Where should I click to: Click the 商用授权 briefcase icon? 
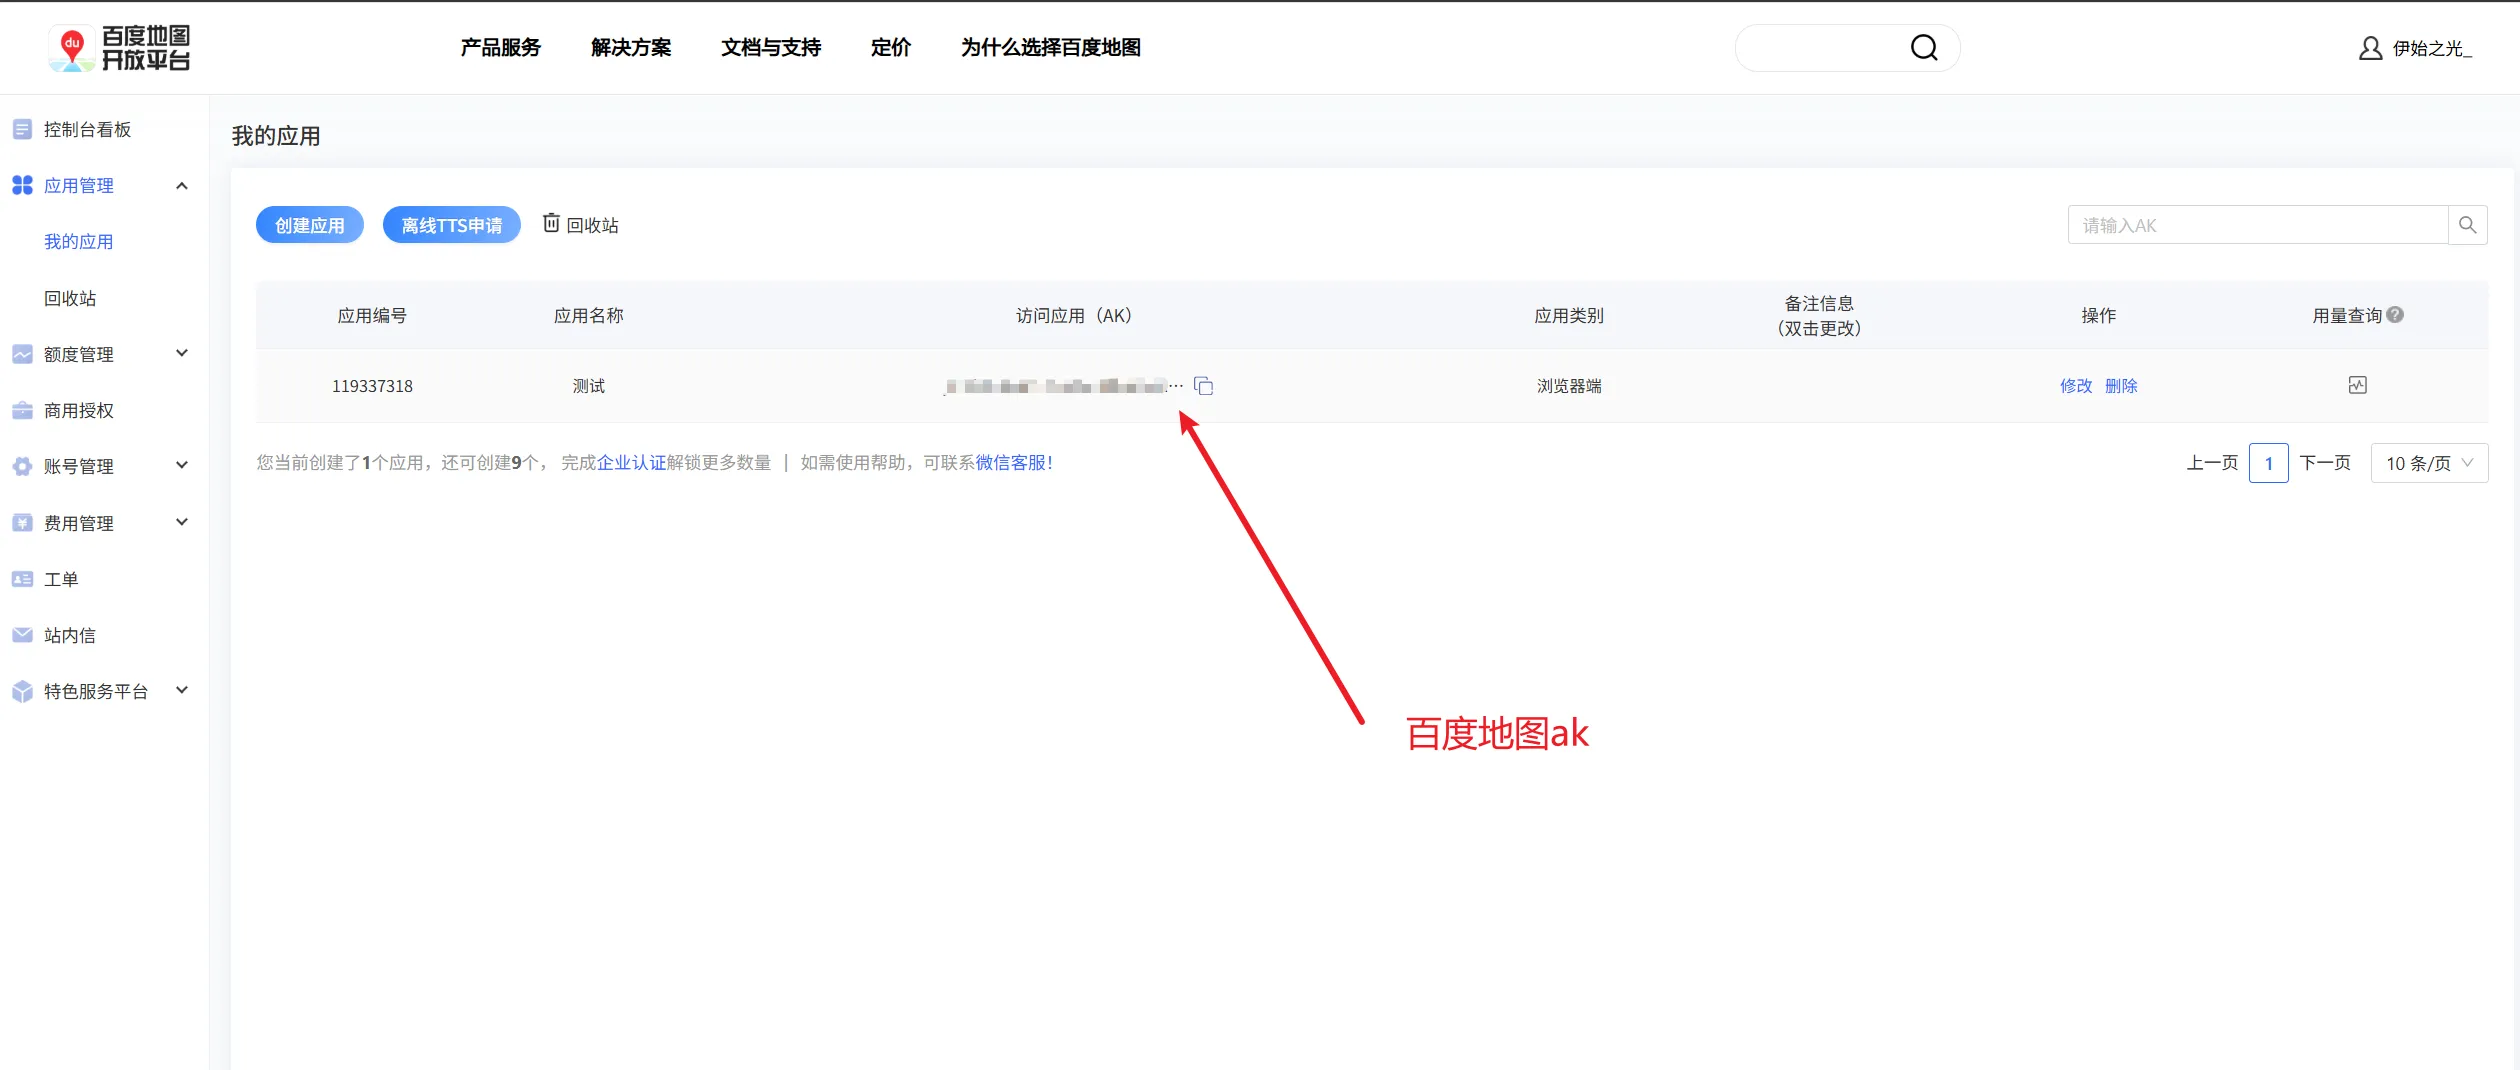[22, 410]
